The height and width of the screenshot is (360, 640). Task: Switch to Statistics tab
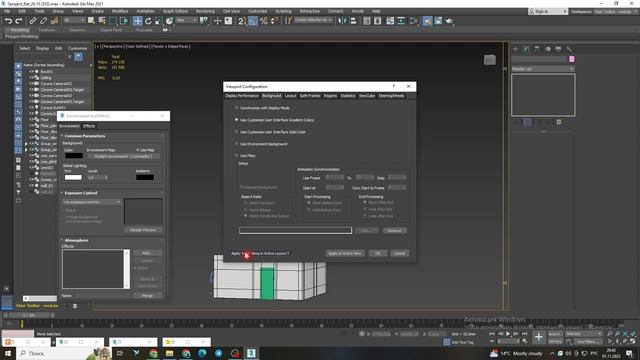click(348, 96)
